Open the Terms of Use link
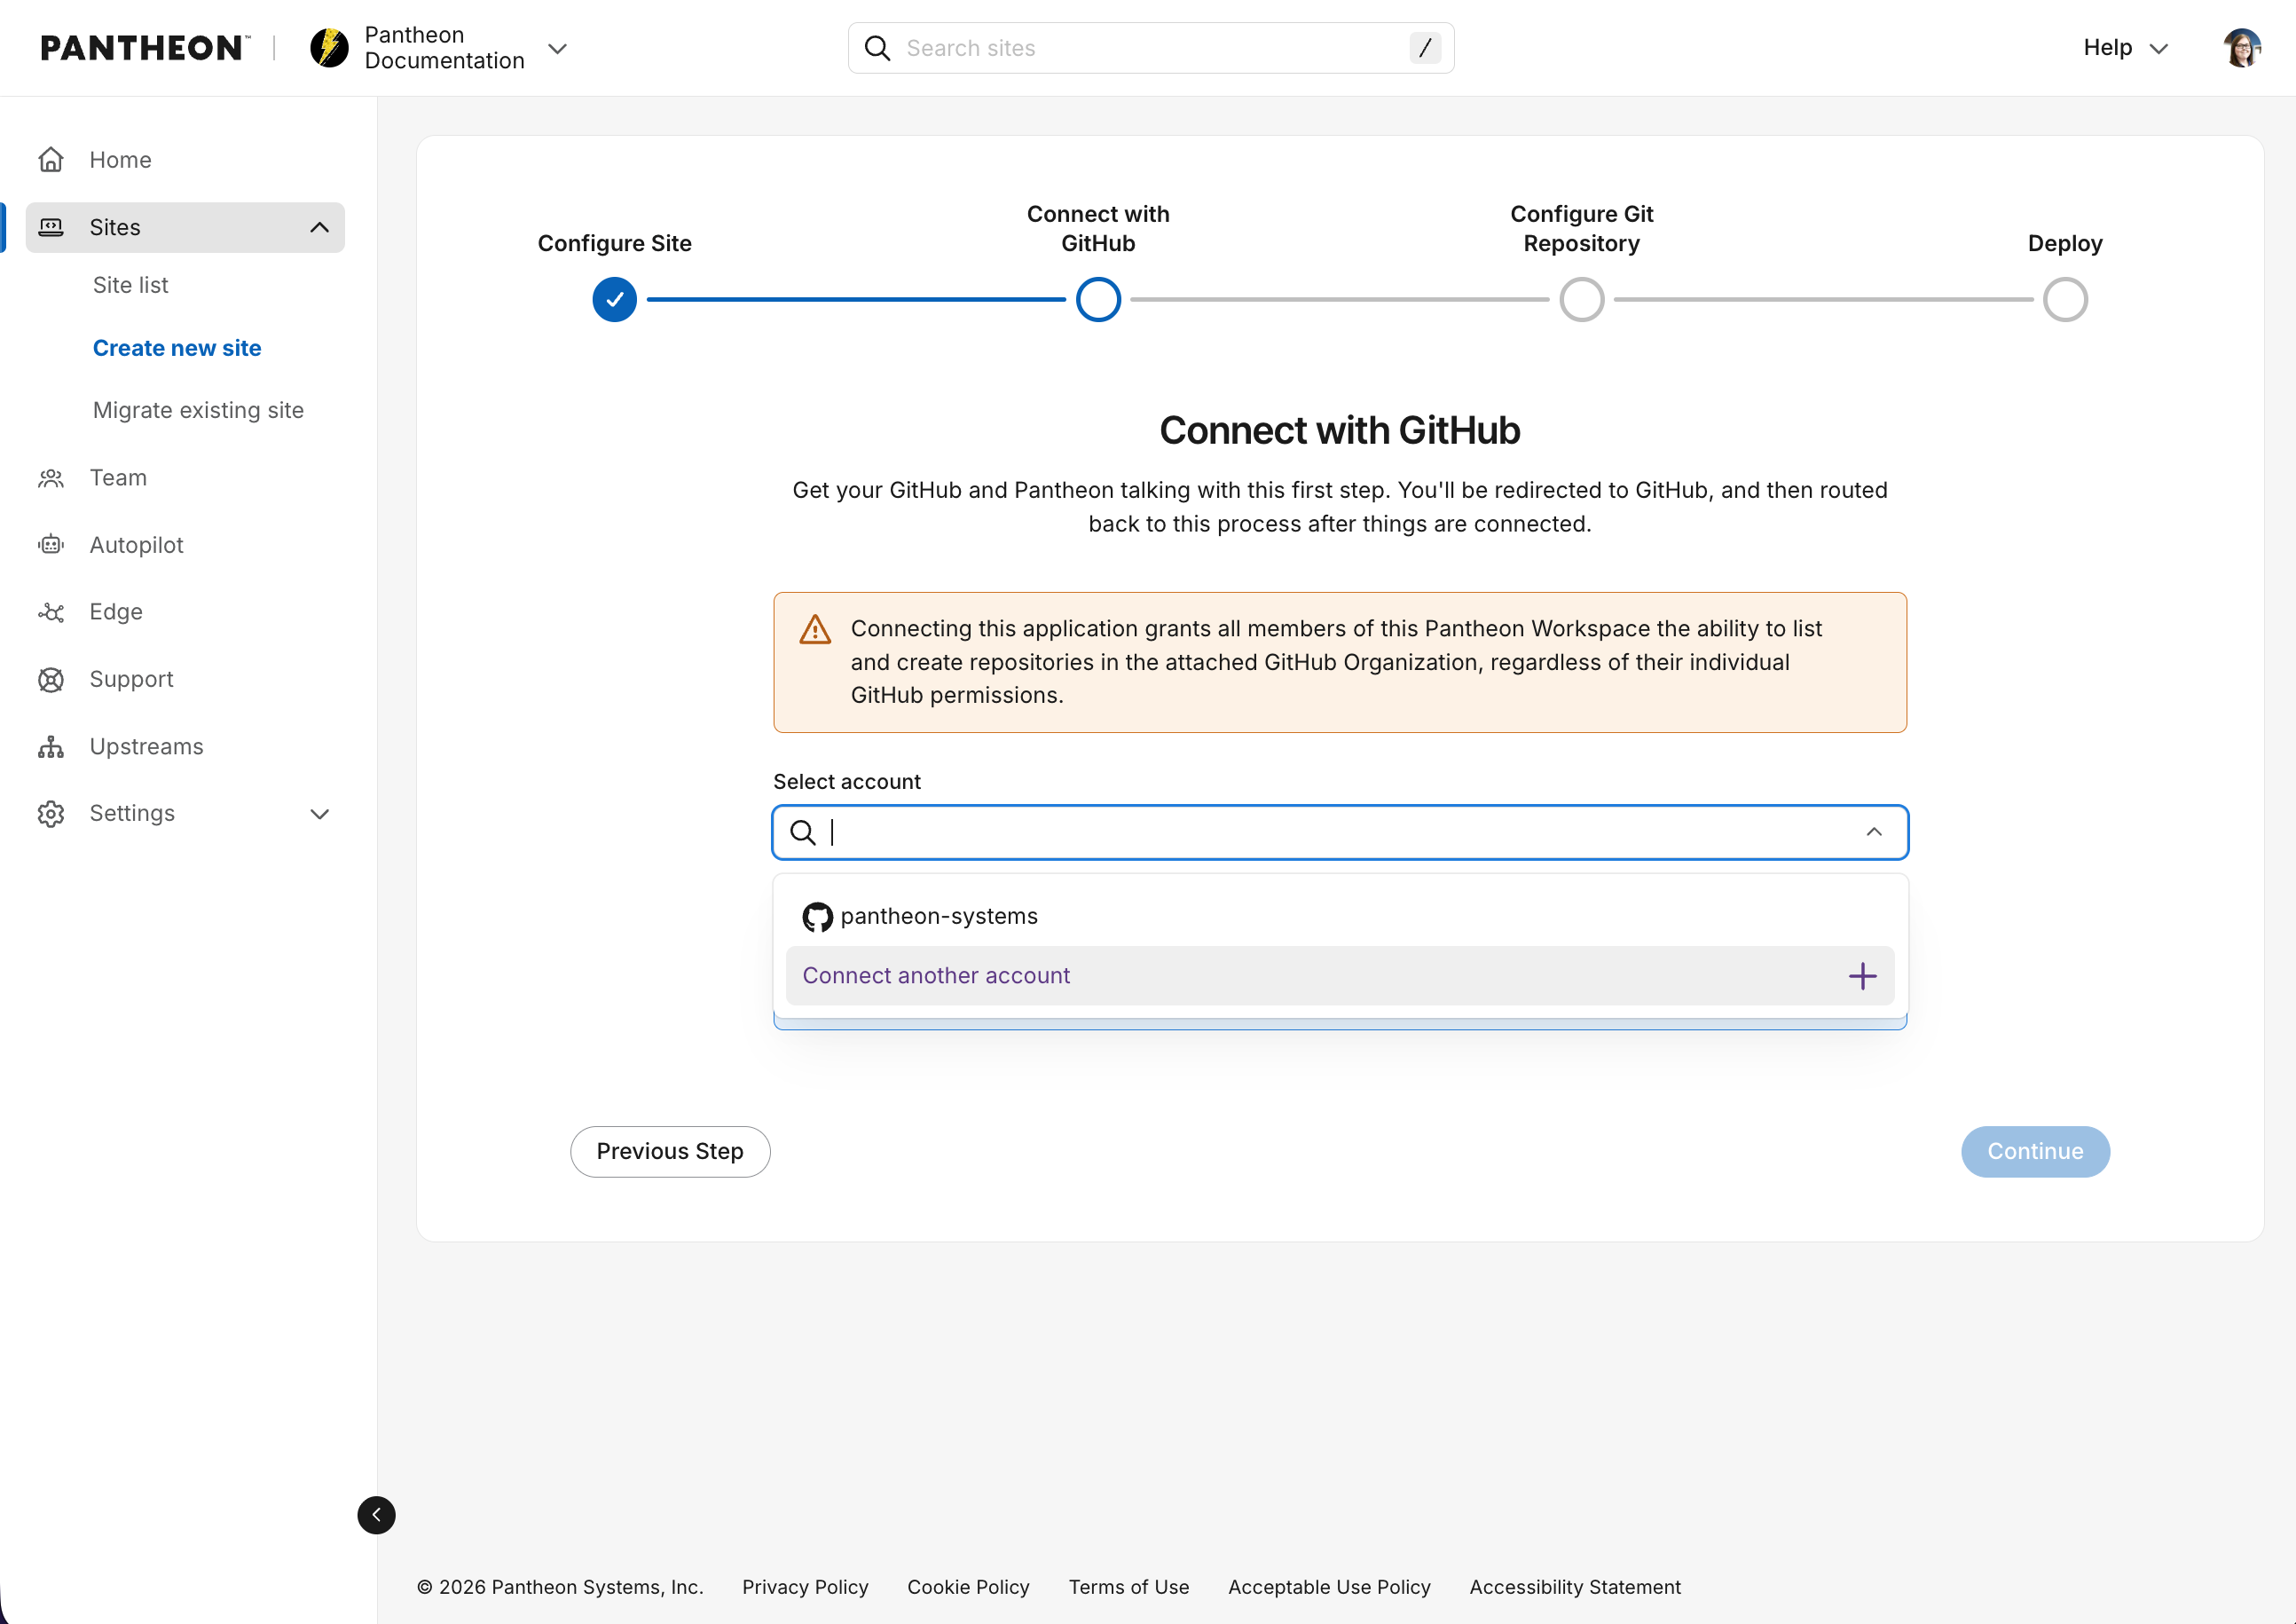This screenshot has height=1624, width=2296. (x=1129, y=1587)
